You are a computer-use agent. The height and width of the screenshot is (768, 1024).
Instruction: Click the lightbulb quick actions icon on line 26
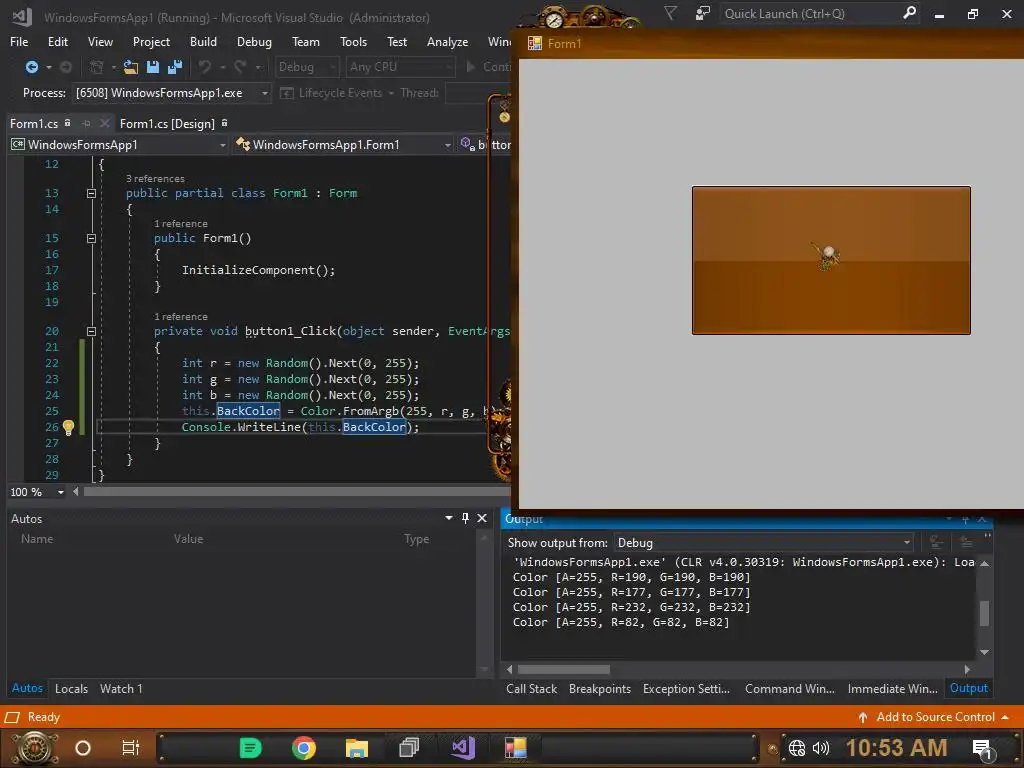68,427
